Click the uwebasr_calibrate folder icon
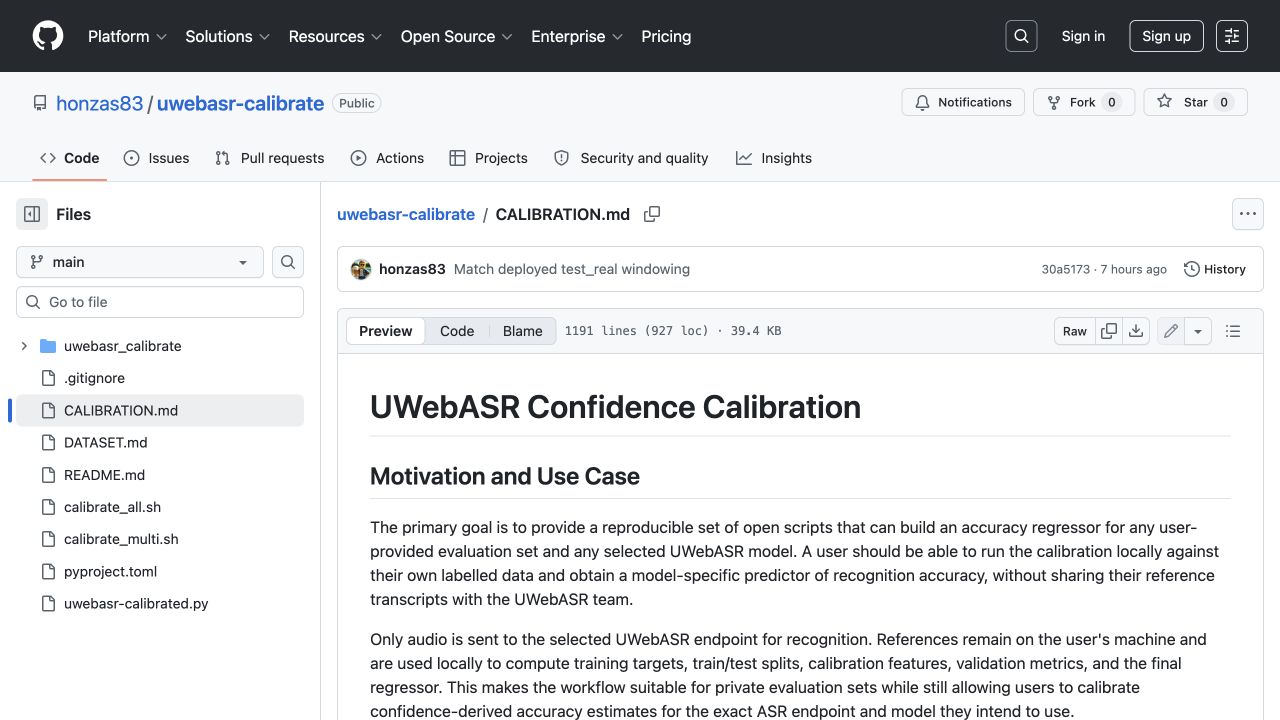This screenshot has width=1280, height=720. click(47, 346)
